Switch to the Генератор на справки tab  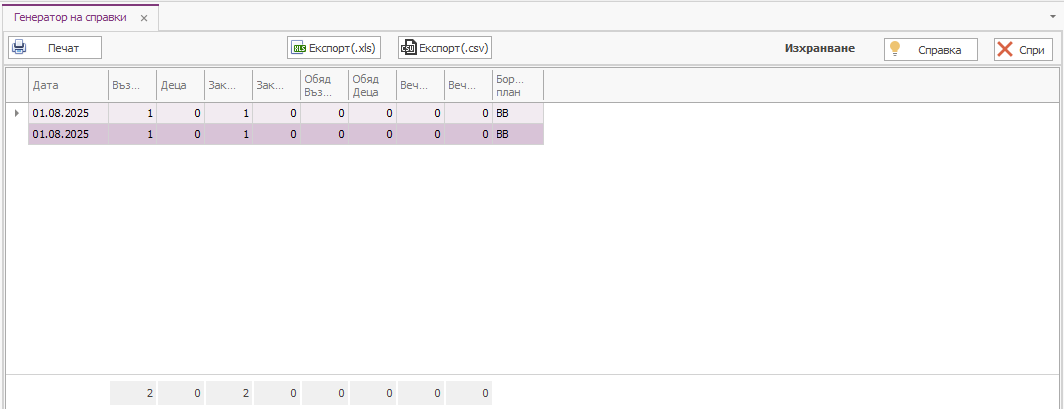[70, 18]
